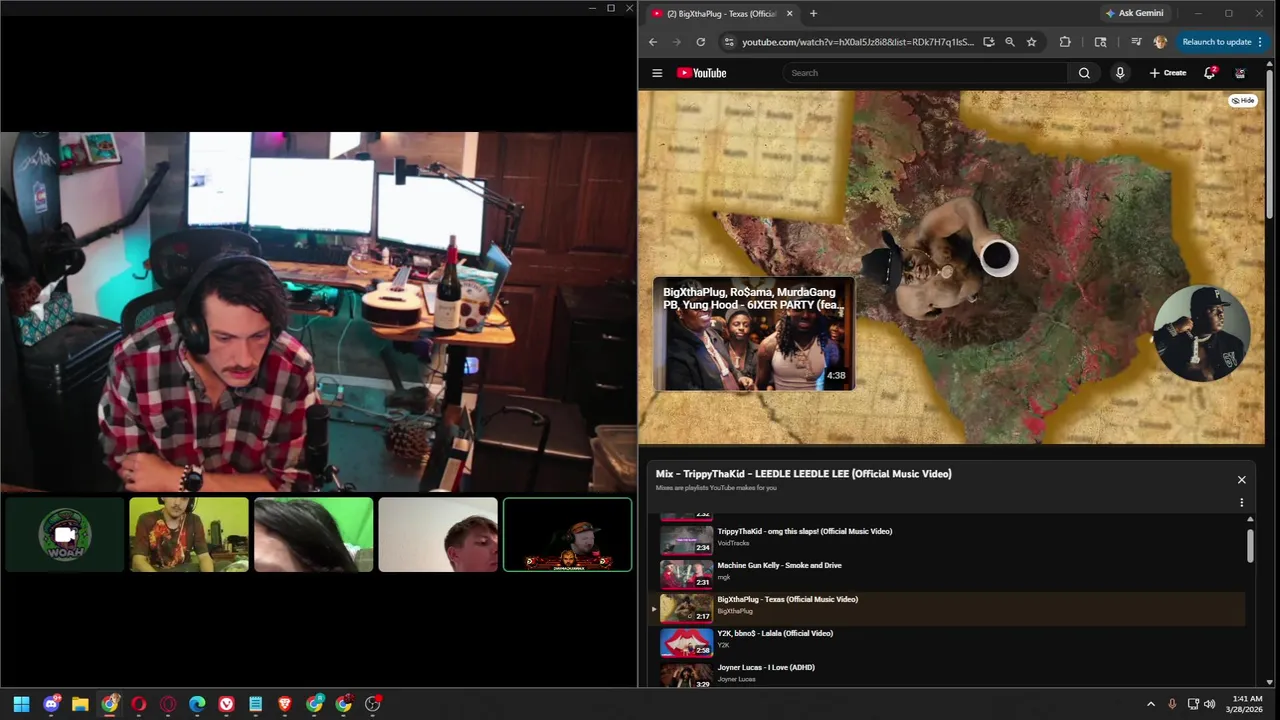Image resolution: width=1280 pixels, height=720 pixels.
Task: Open Vivaldi browser from the taskbar
Action: click(227, 704)
